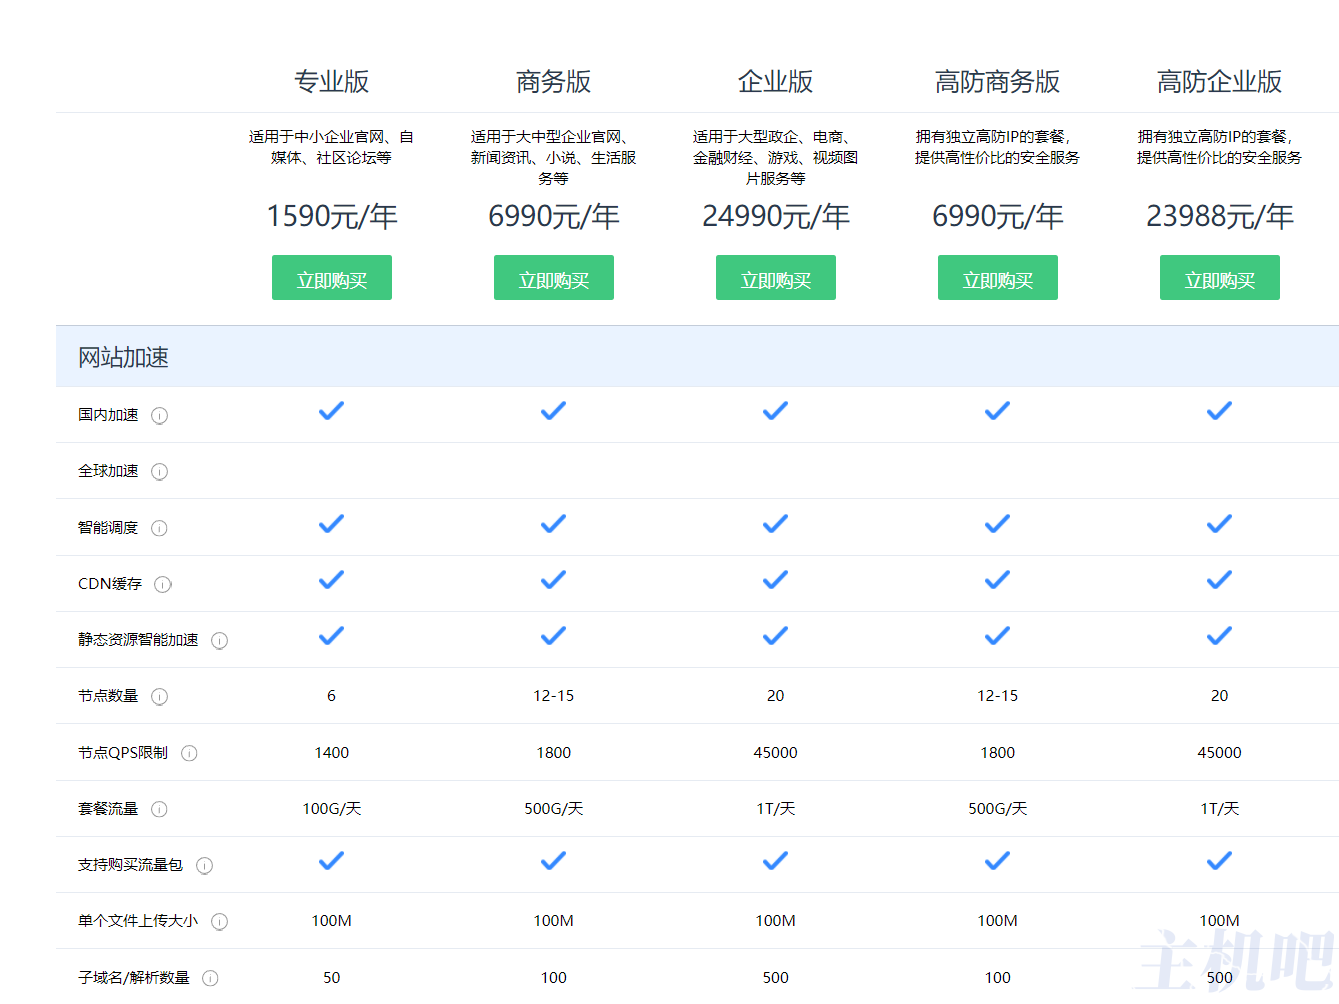Click info icon next to 全球加速
Screen dimensions: 1339x1004
point(159,472)
